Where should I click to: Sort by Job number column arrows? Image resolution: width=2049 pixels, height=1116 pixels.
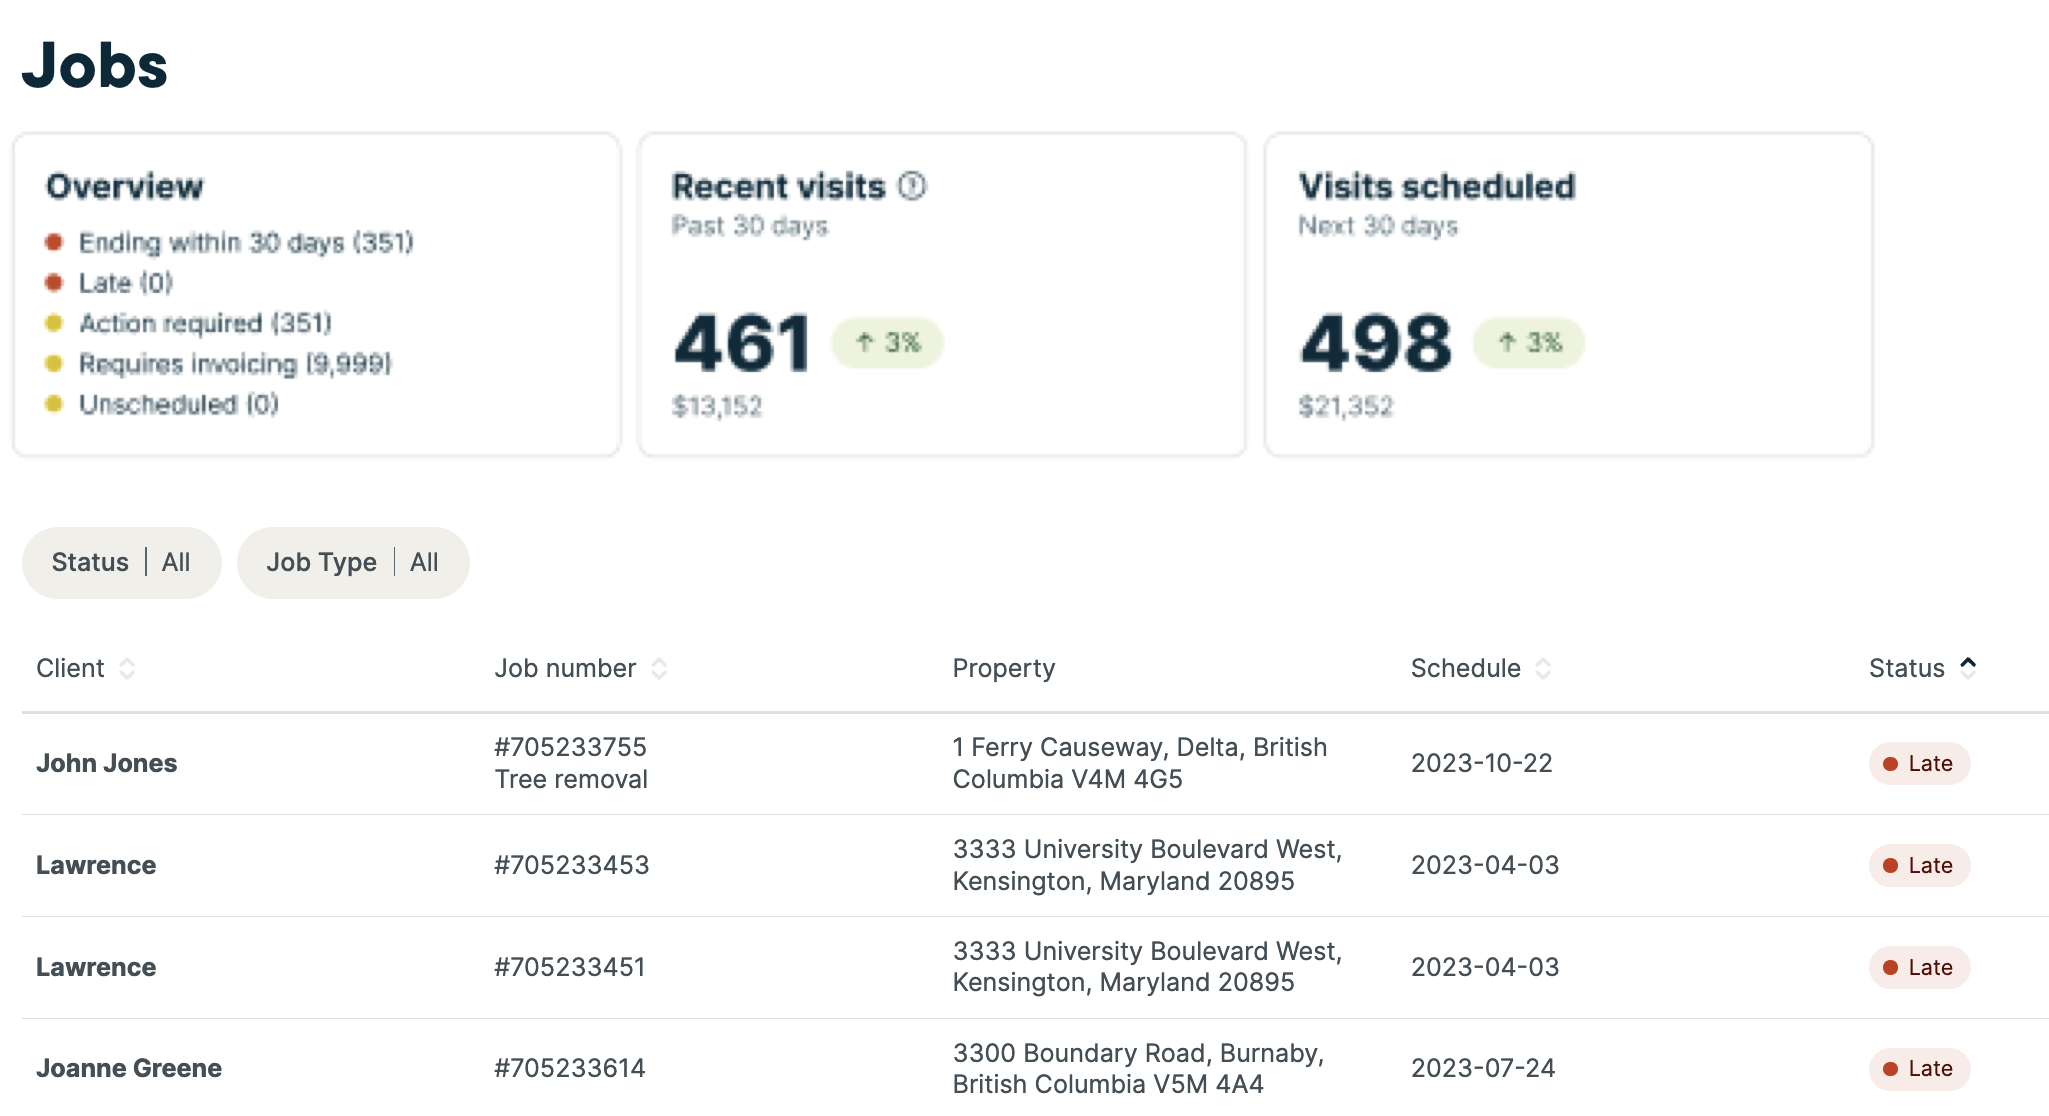click(x=659, y=668)
